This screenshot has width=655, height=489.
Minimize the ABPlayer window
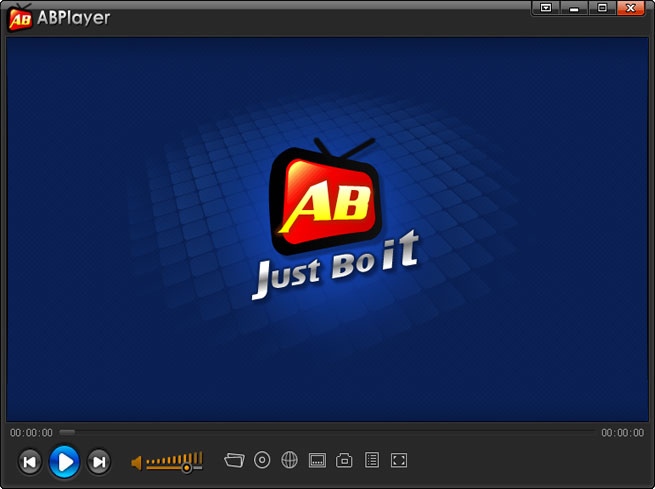click(x=574, y=8)
